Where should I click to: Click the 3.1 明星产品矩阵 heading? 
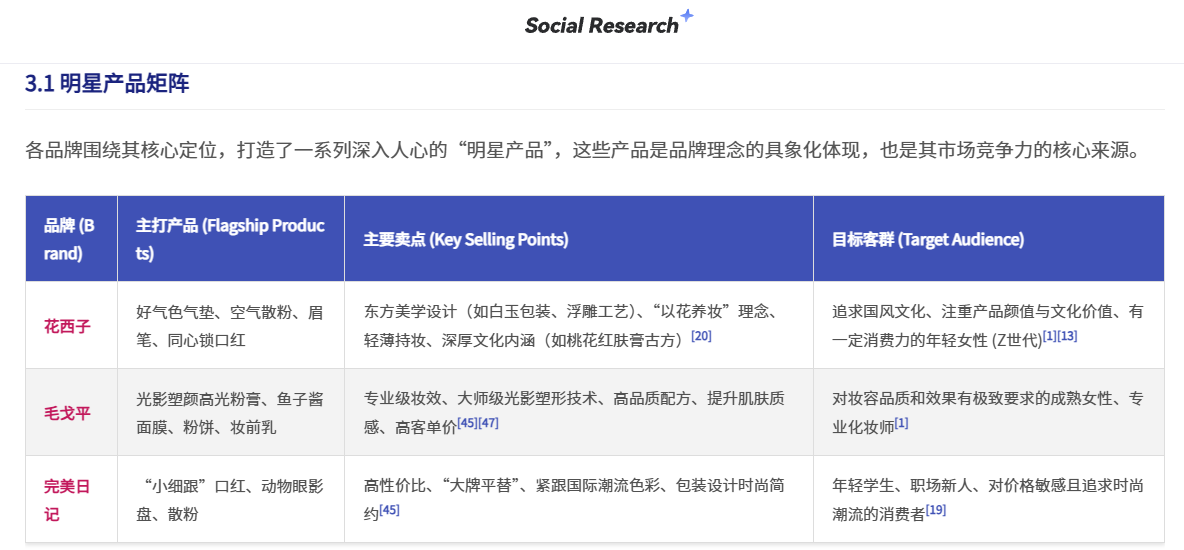tap(107, 83)
